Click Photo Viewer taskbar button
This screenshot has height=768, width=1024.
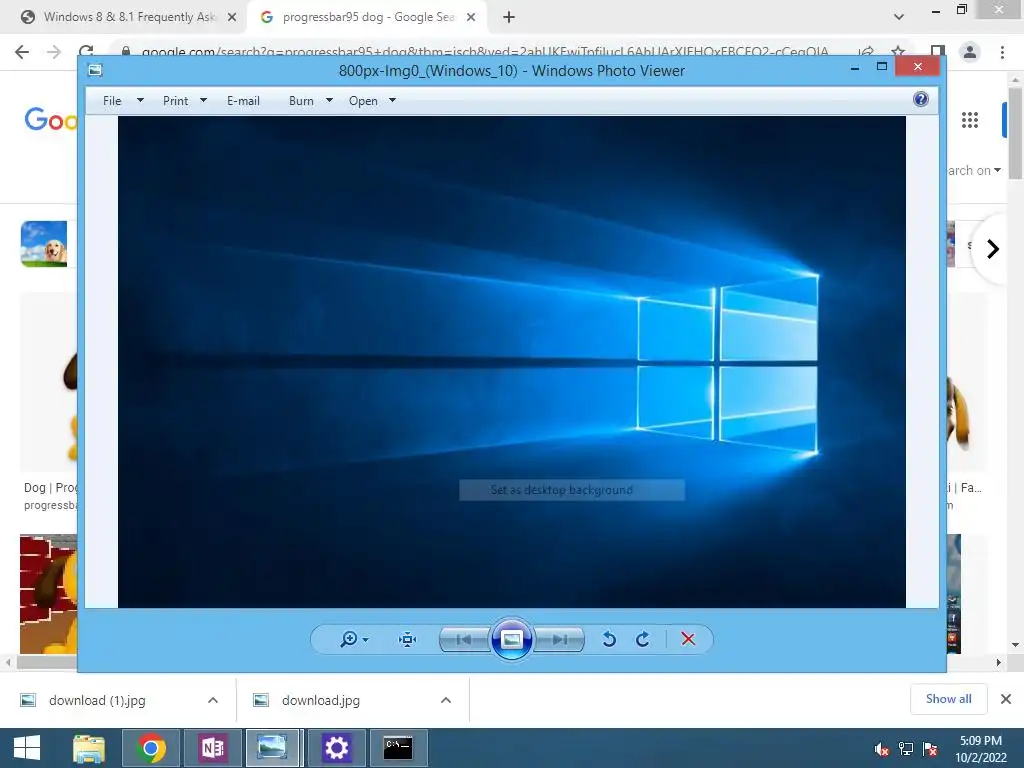272,748
